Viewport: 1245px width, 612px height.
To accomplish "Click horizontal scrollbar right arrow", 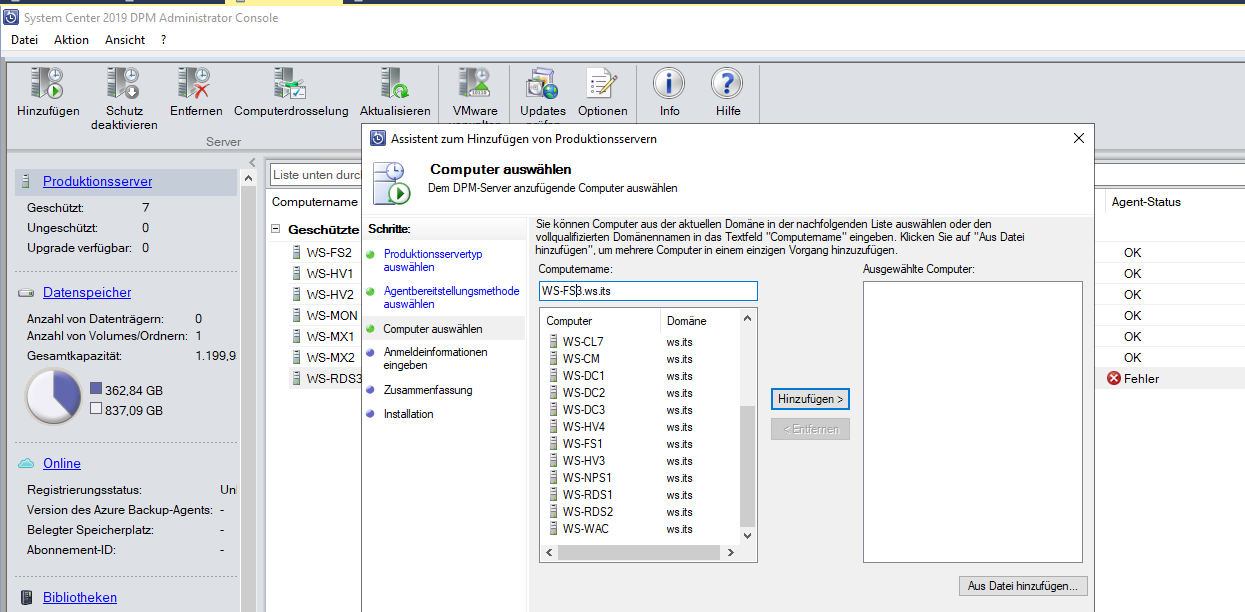I will [x=731, y=552].
